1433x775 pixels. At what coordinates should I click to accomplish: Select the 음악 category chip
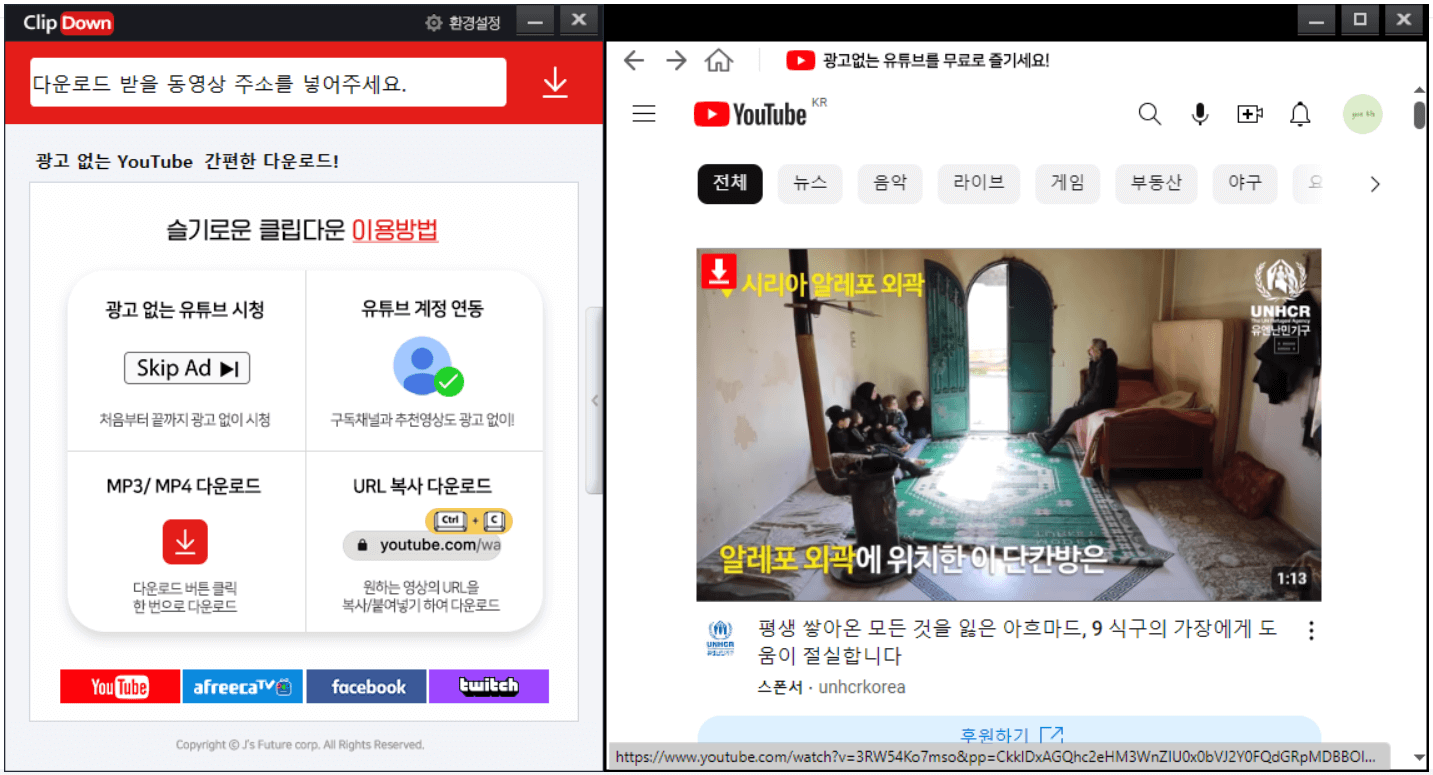(890, 183)
